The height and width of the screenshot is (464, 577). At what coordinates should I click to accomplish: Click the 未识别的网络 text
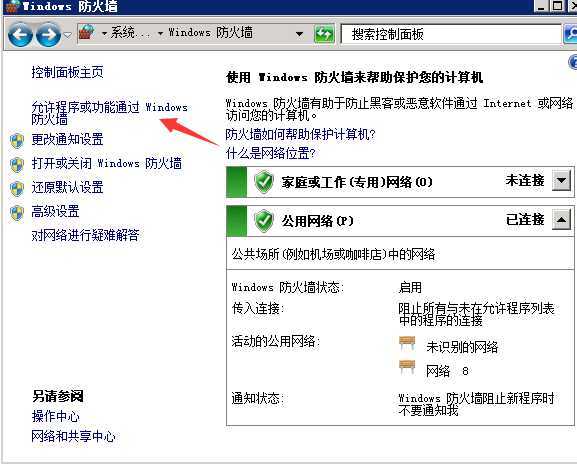click(462, 347)
